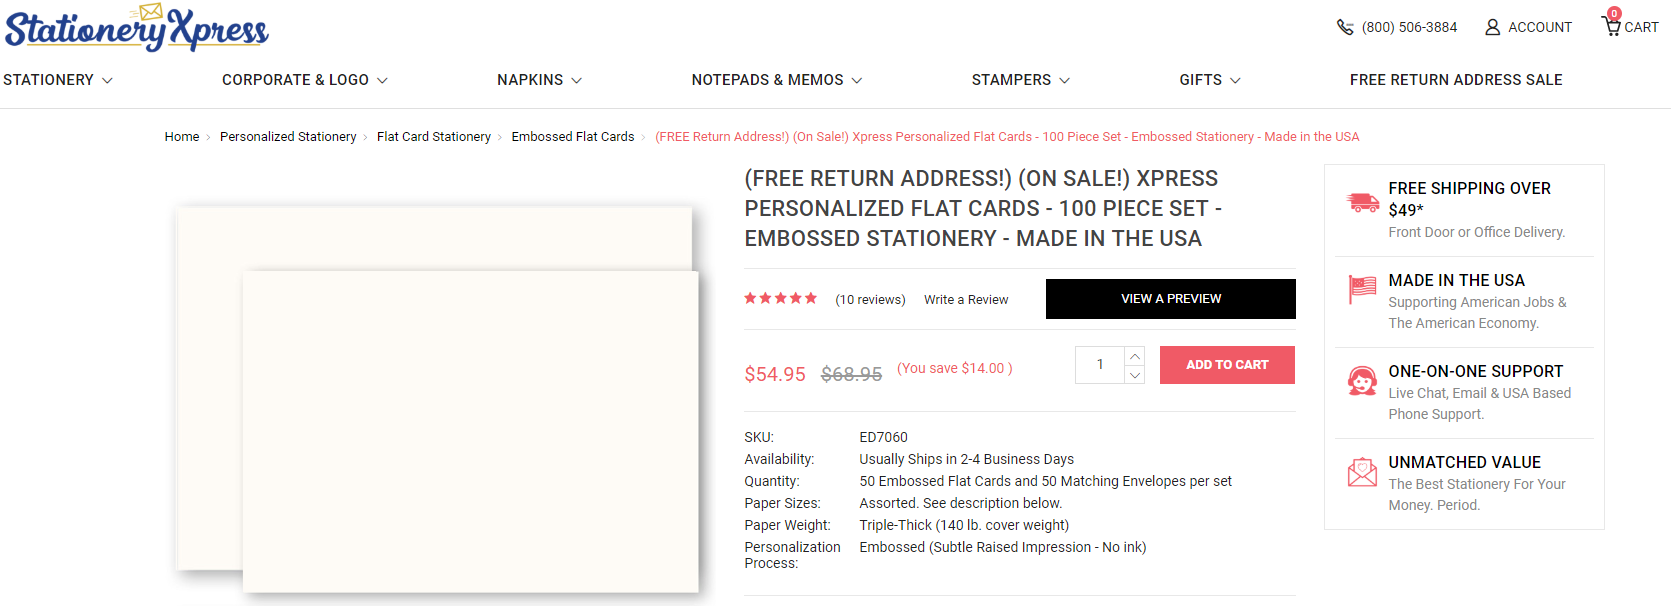Click the Triple-Thick paper weight text
This screenshot has height=606, width=1671.
965,525
